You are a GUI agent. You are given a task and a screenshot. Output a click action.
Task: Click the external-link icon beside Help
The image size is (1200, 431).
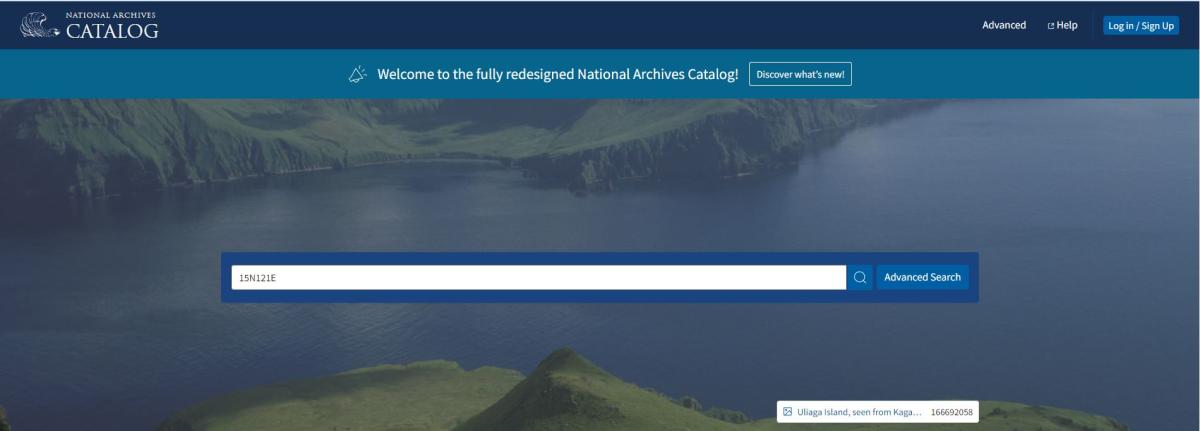[x=1051, y=26]
